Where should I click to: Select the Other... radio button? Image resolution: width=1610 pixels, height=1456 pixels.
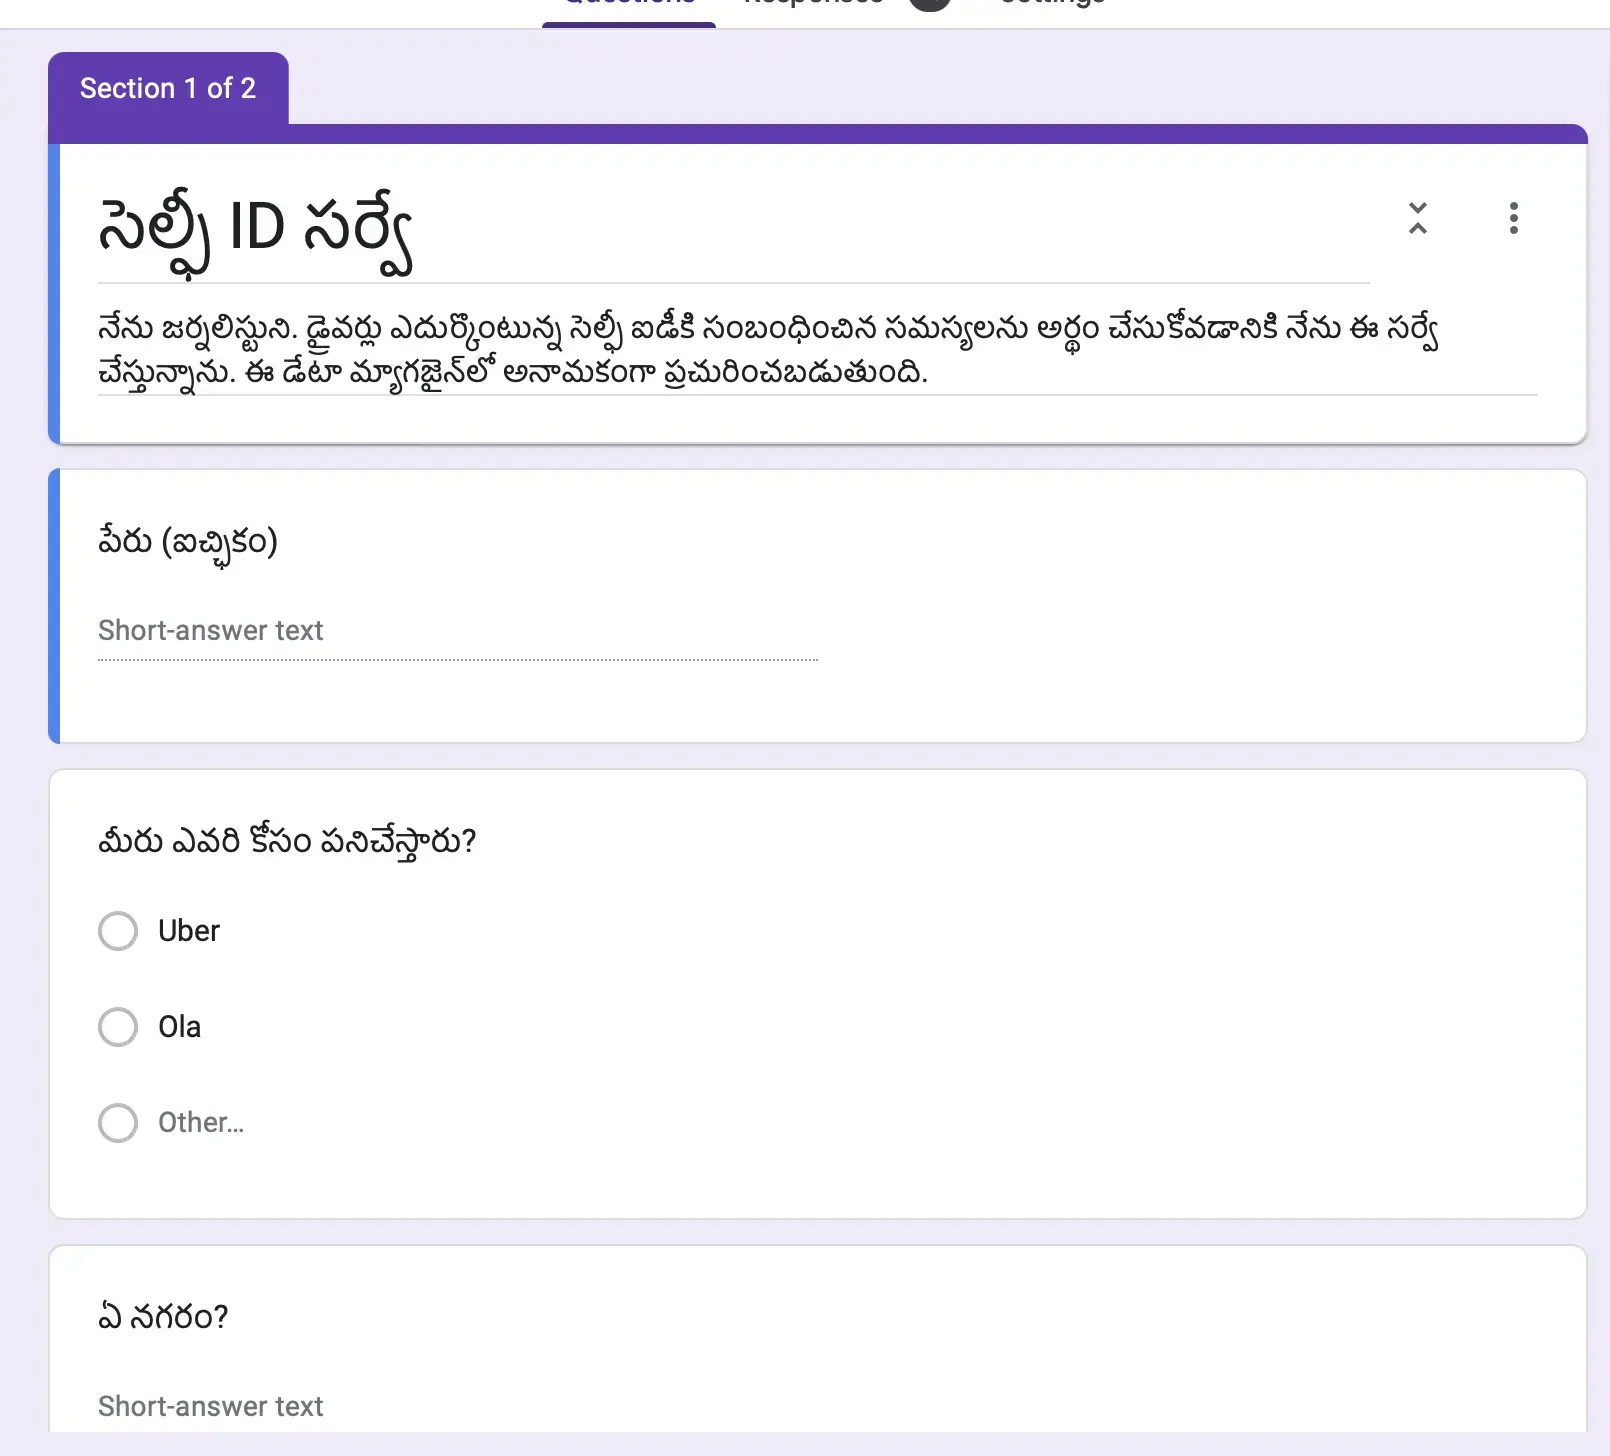(118, 1123)
